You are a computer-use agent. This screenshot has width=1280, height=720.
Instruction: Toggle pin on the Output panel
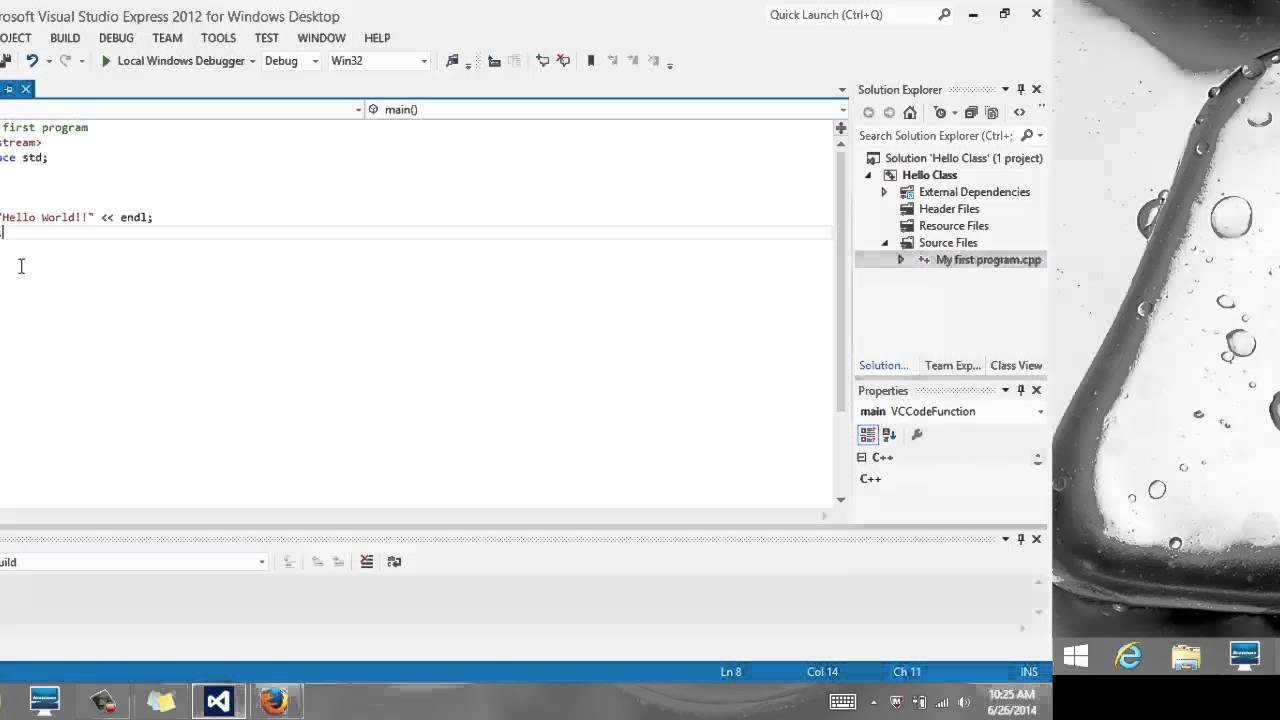1021,539
